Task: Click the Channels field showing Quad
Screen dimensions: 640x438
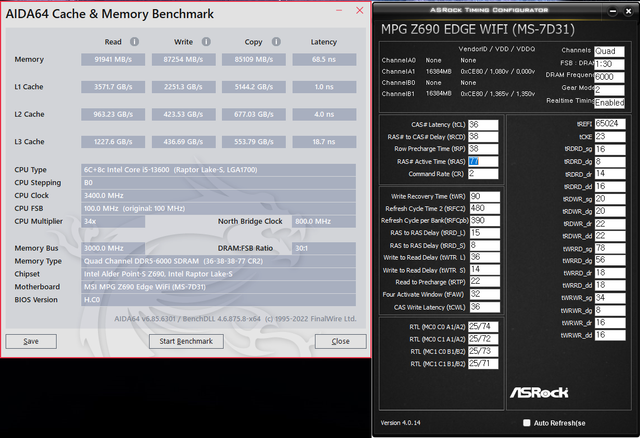Action: pos(609,51)
